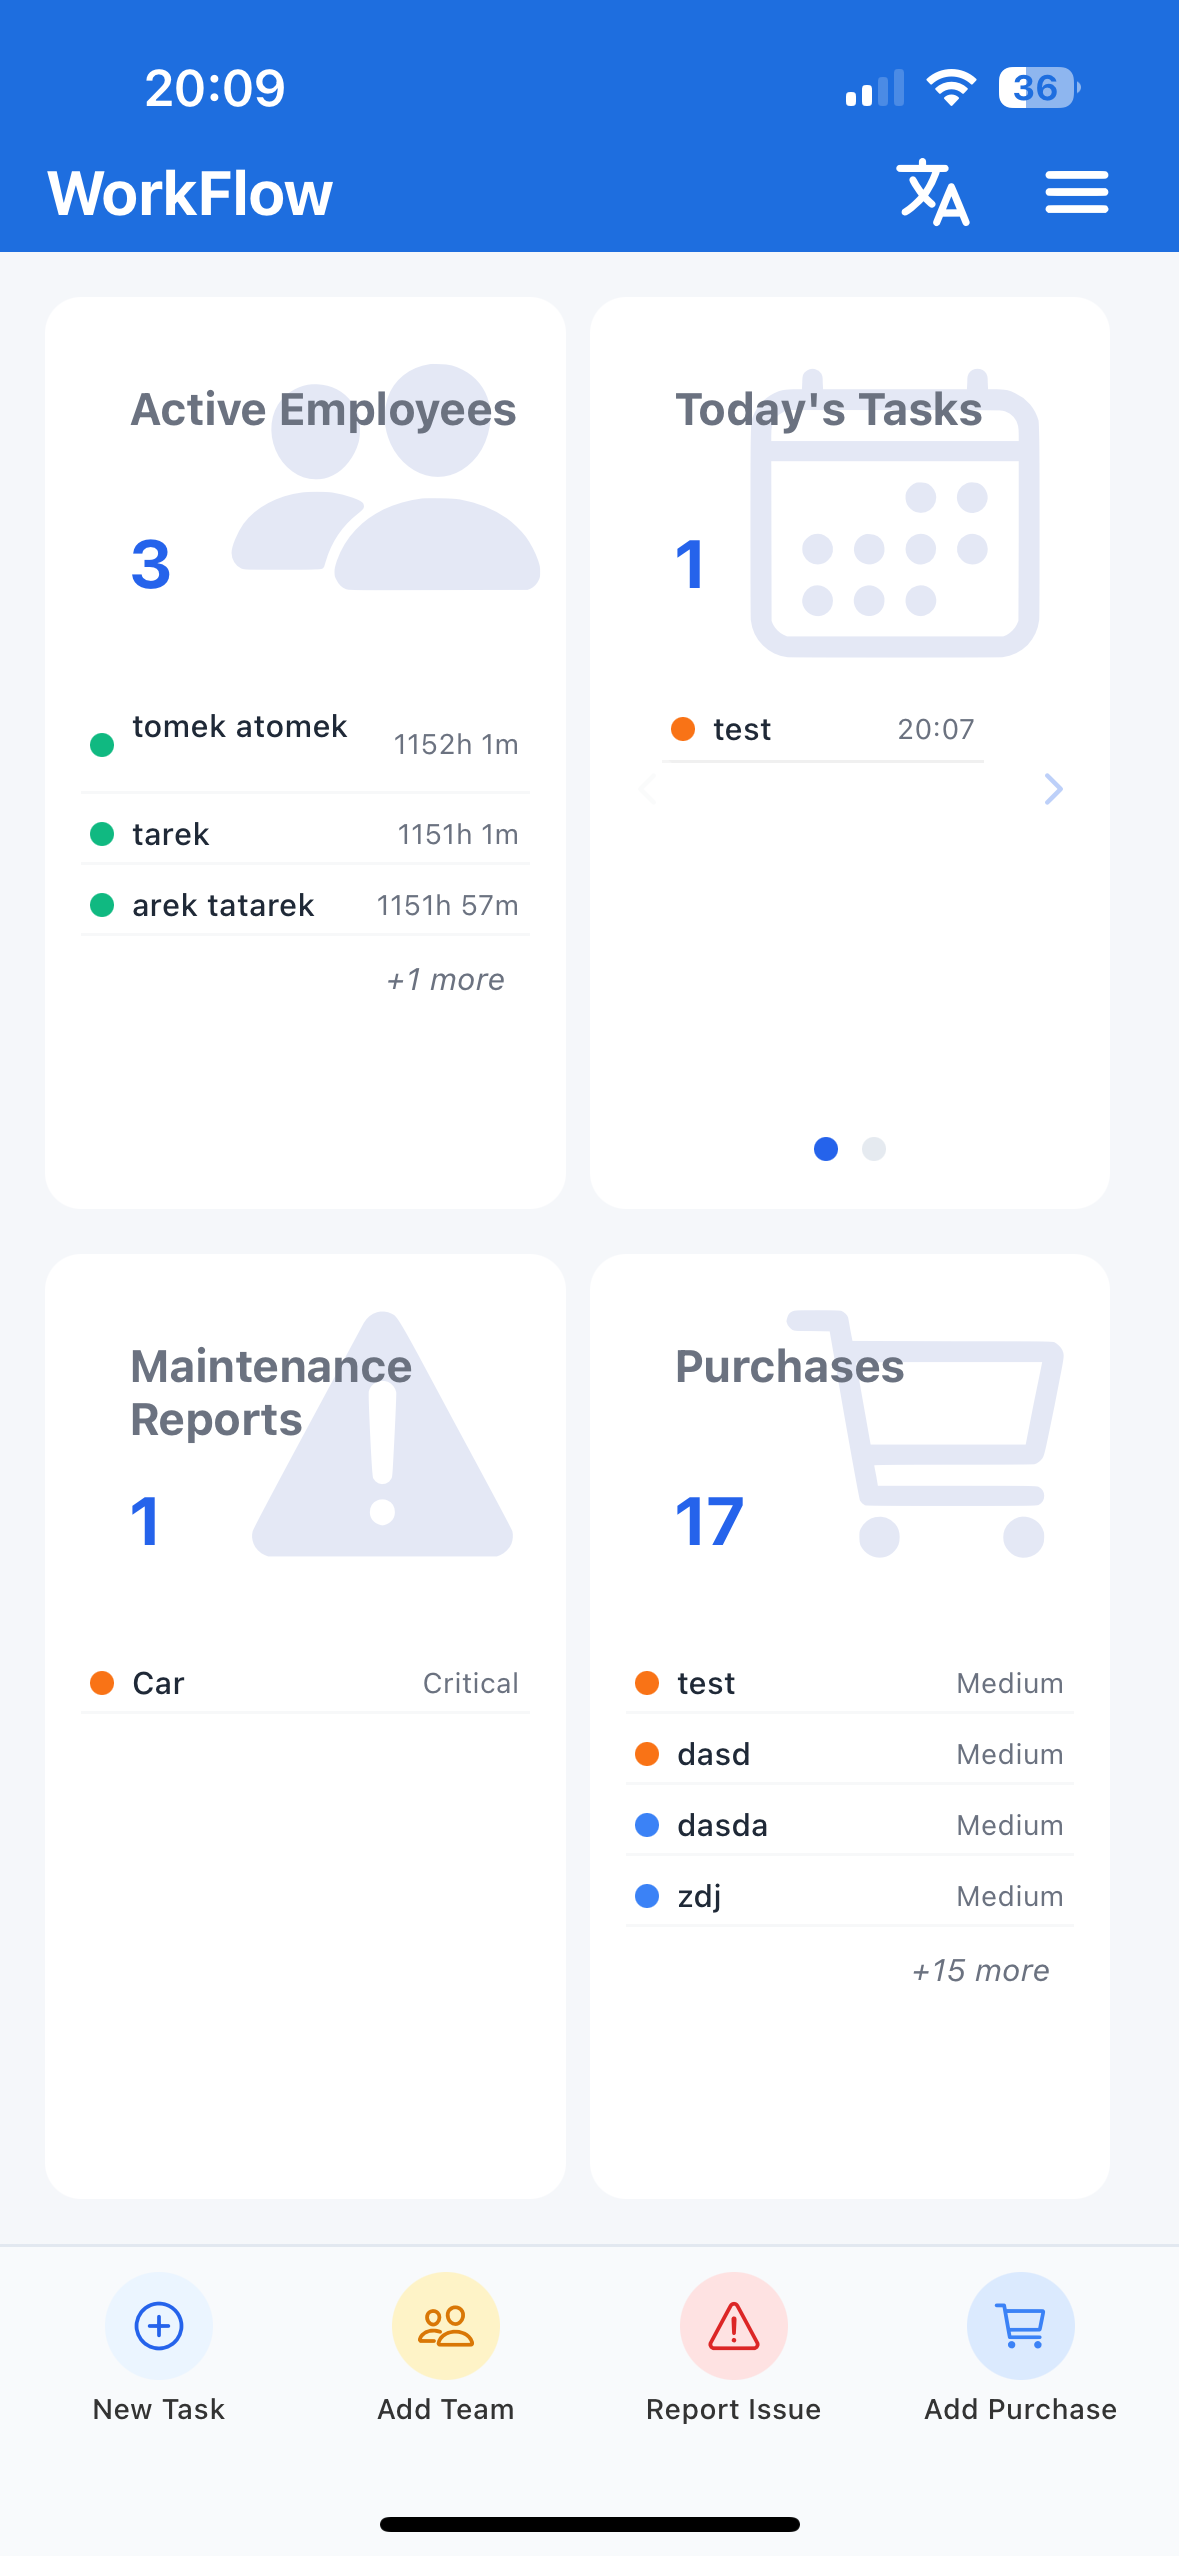Viewport: 1179px width, 2556px height.
Task: Tap the home indicator bar
Action: coord(589,2524)
